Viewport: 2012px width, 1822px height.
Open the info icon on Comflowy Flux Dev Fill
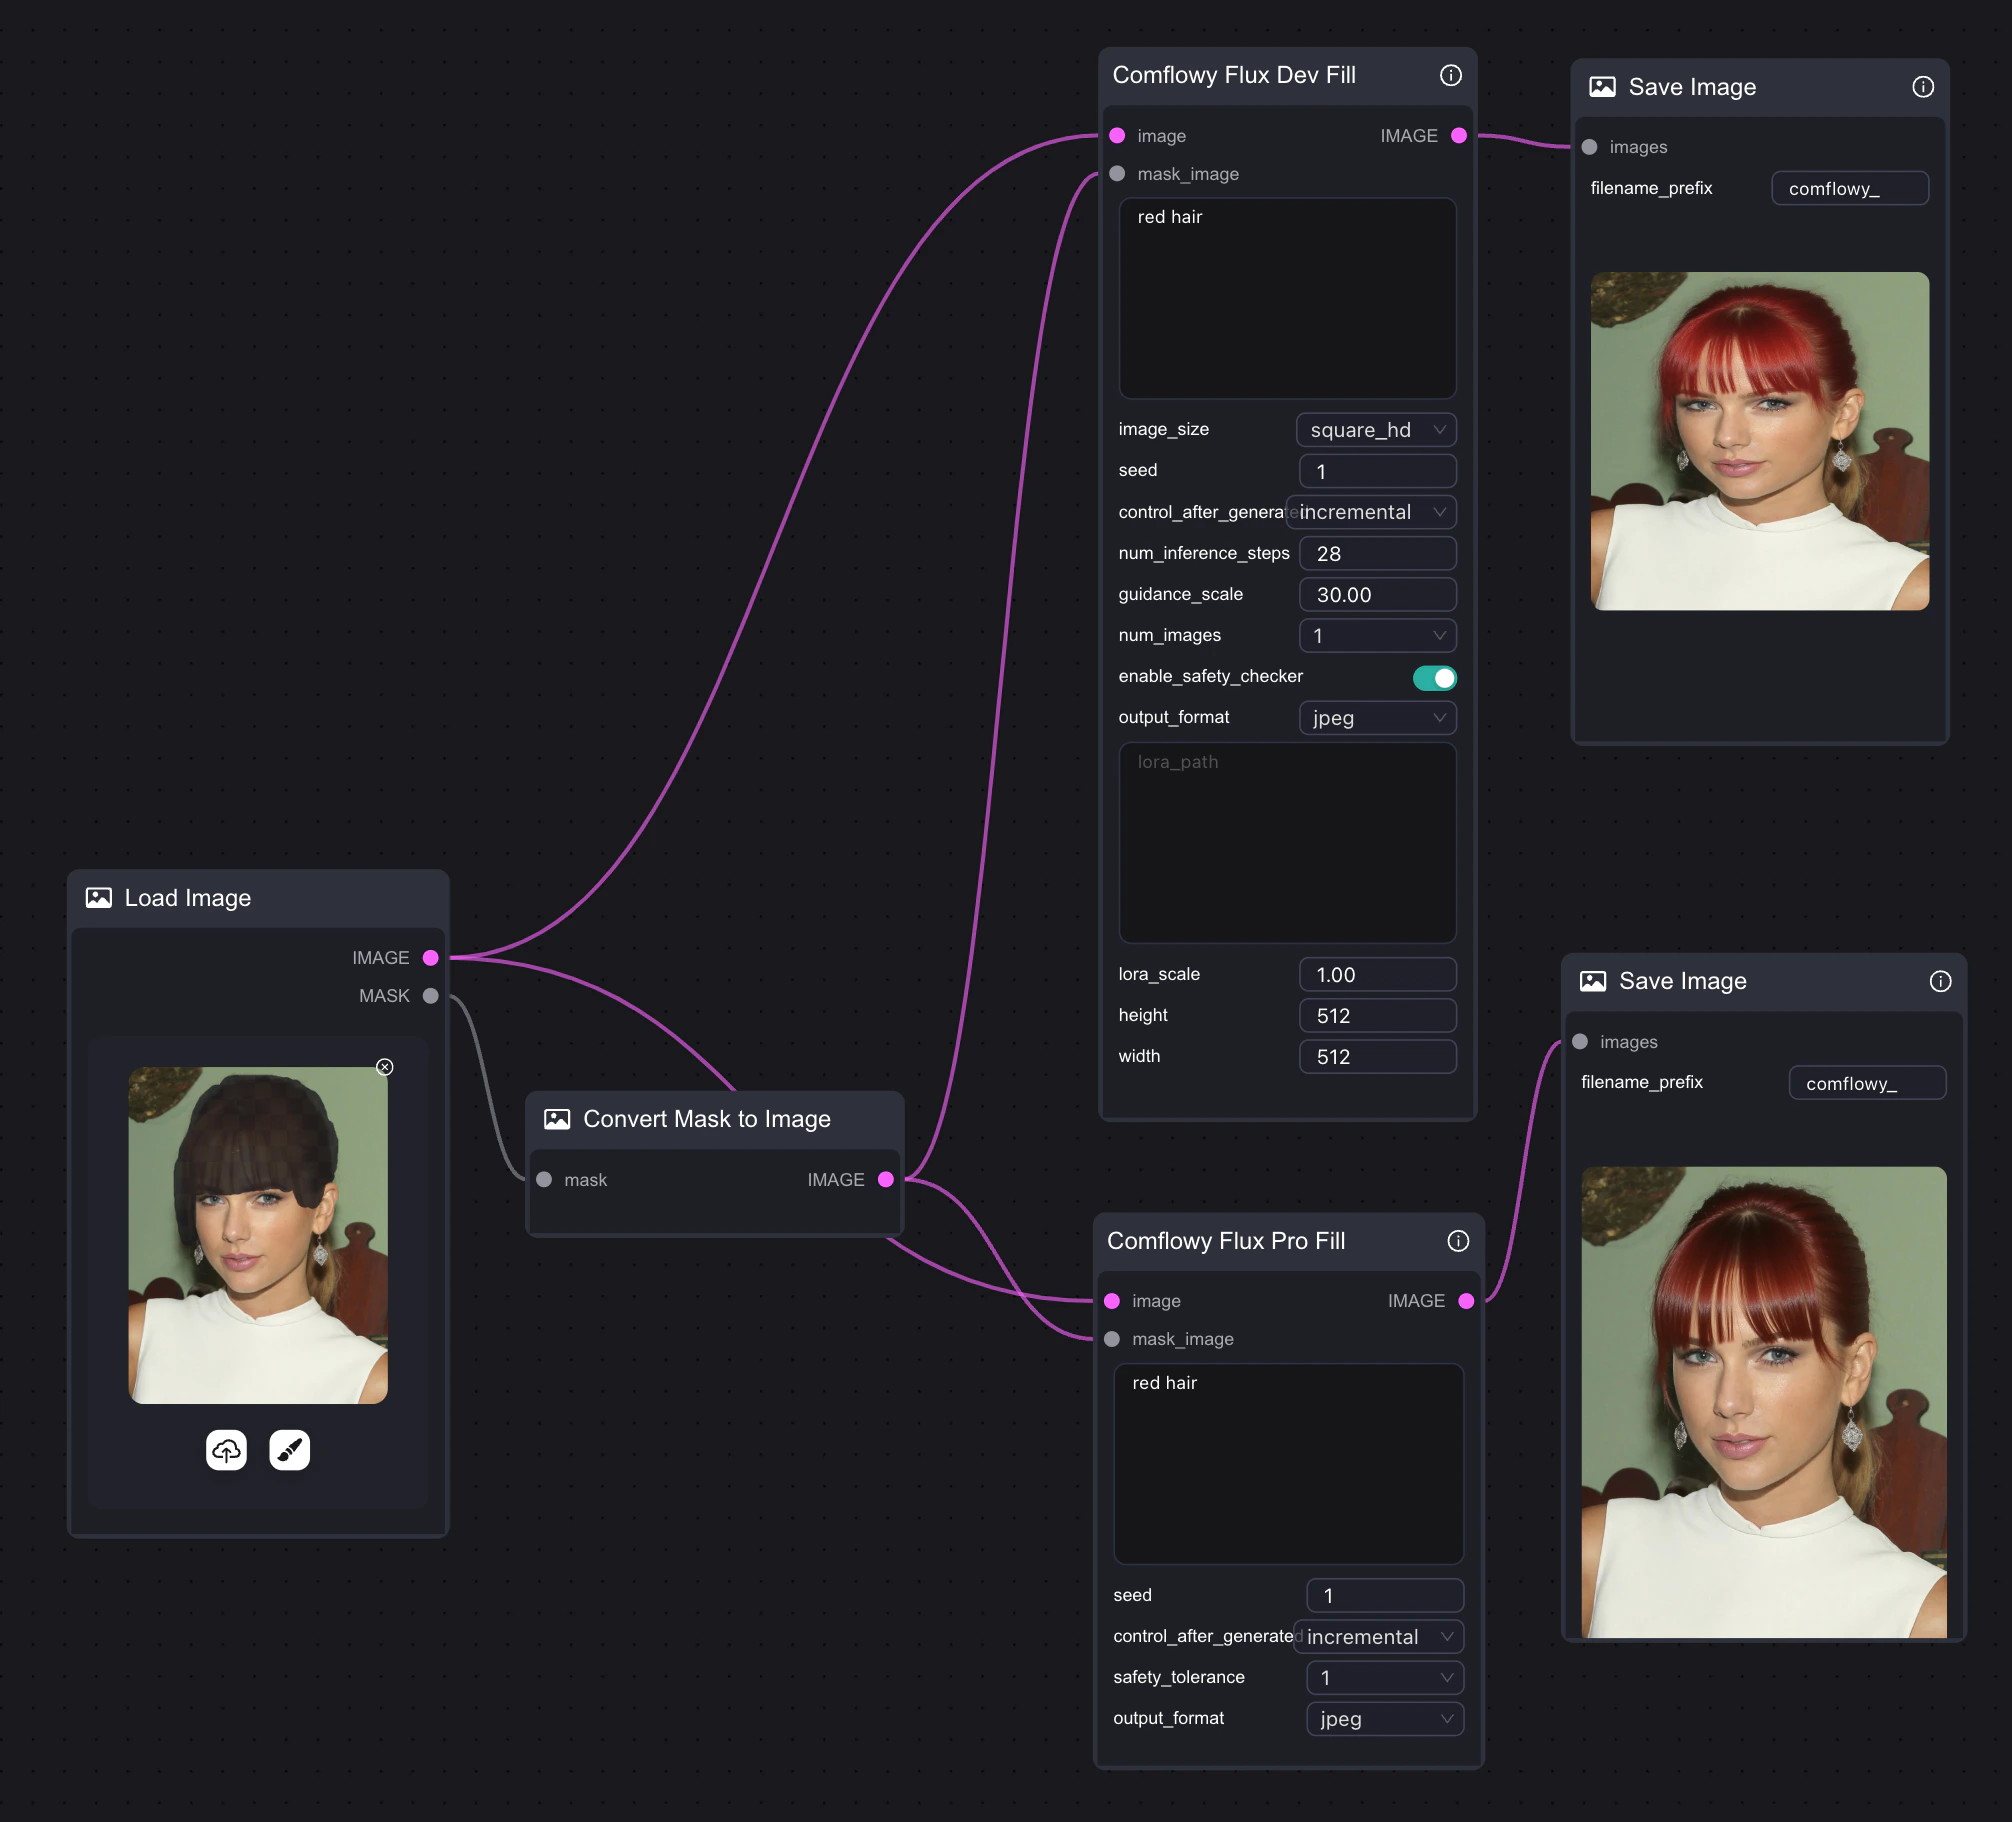pyautogui.click(x=1451, y=74)
